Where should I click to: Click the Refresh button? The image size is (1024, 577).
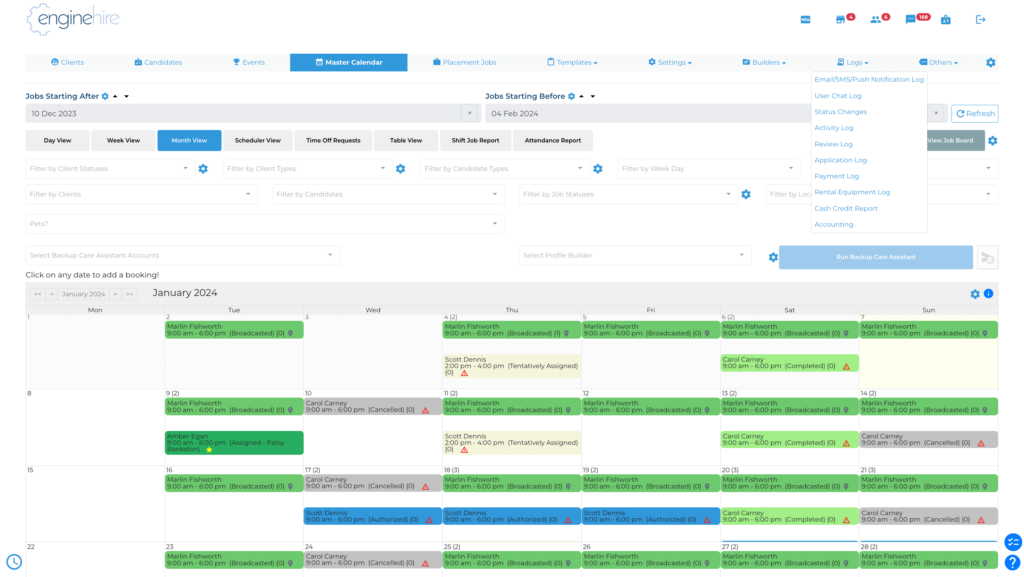tap(974, 113)
